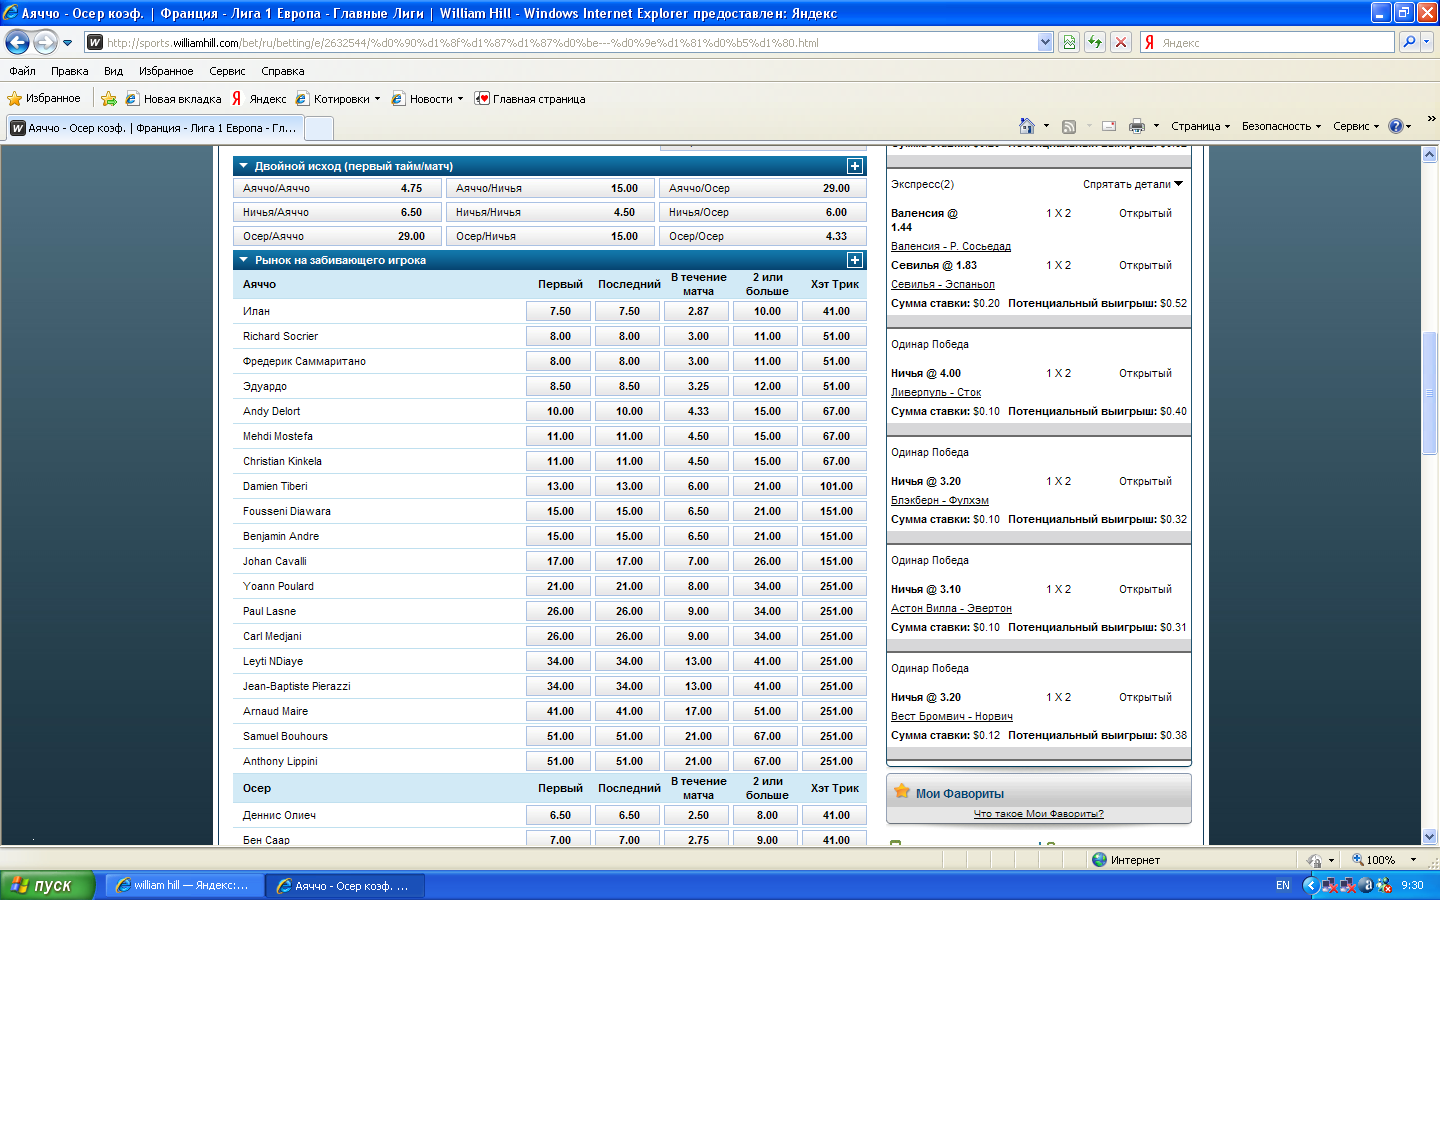Click the Print icon in command bar

tap(1137, 126)
